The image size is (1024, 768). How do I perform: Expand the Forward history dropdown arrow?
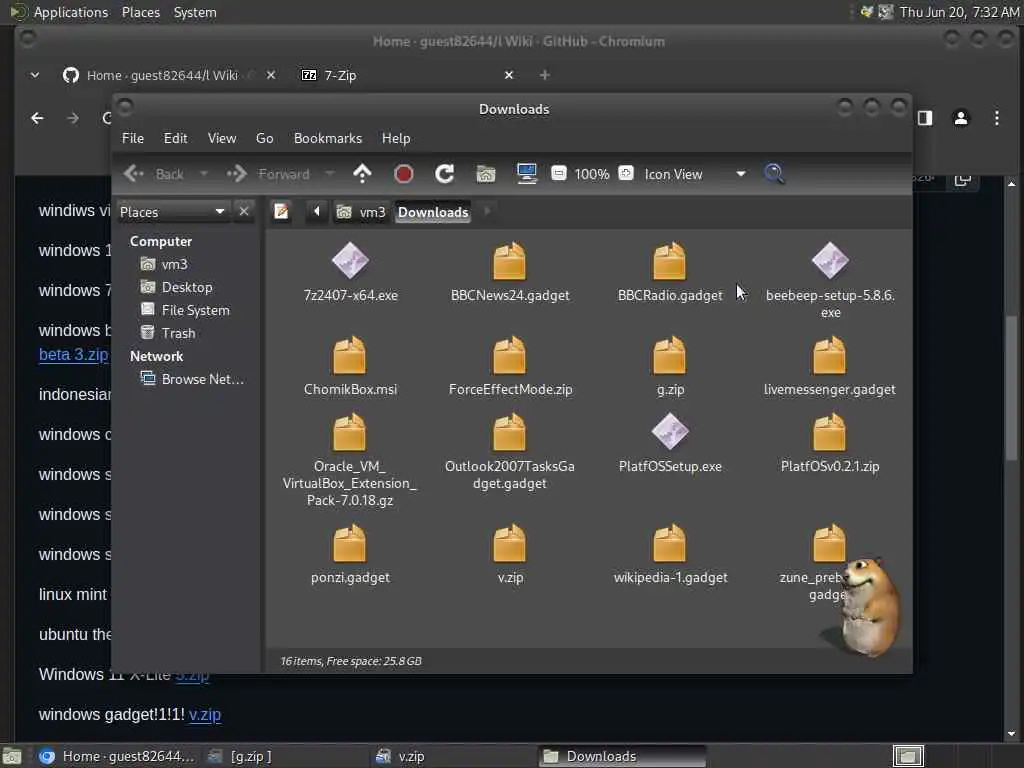pos(330,174)
